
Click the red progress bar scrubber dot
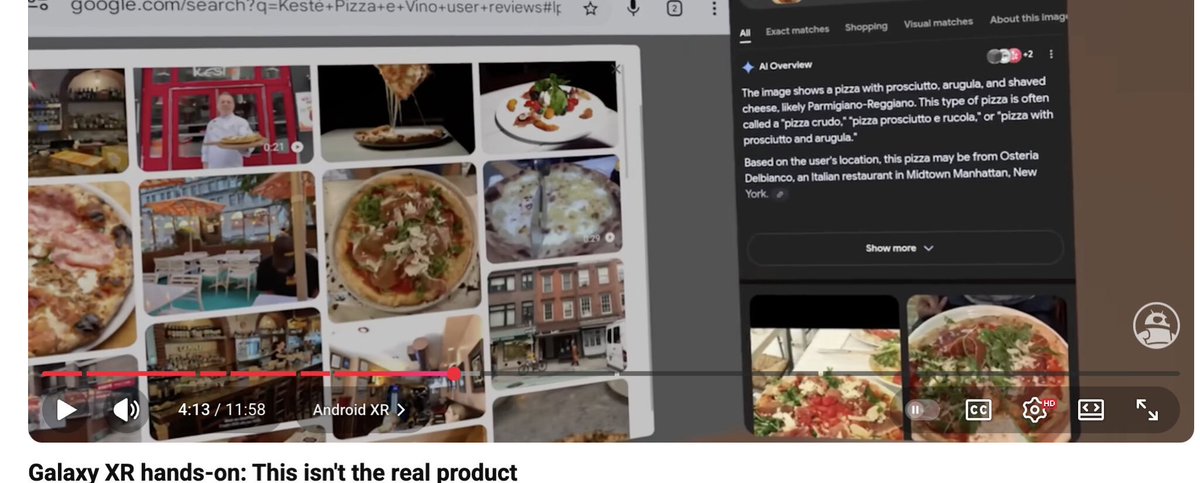(454, 374)
